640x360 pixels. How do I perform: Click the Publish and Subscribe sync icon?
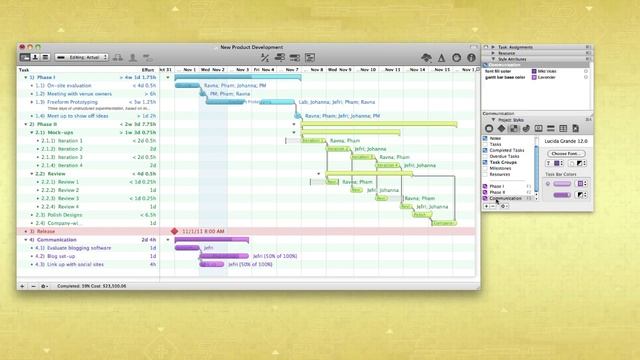tap(427, 58)
